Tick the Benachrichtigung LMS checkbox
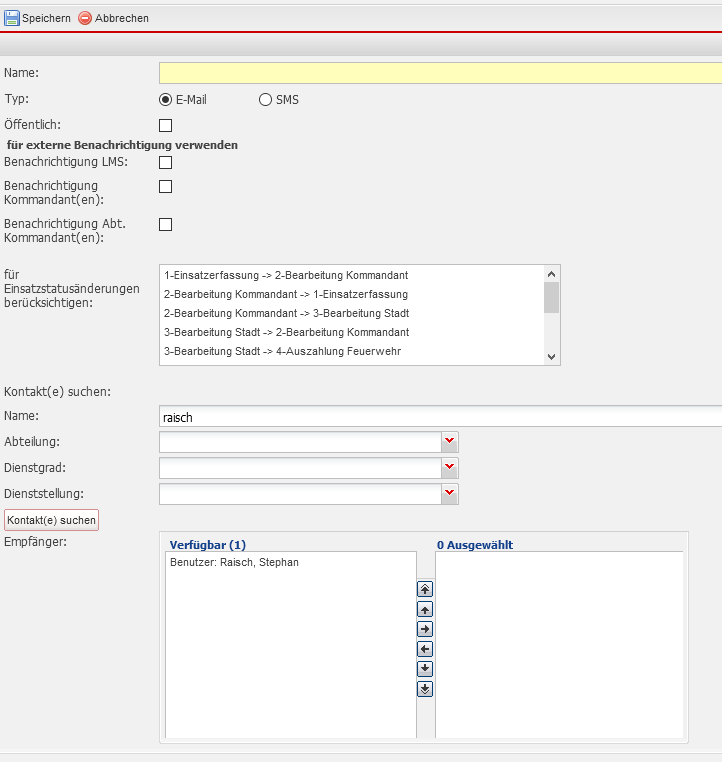 [166, 162]
